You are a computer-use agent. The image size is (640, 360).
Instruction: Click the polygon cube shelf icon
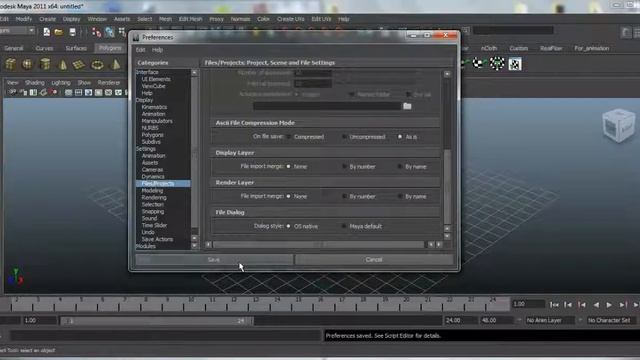point(11,64)
